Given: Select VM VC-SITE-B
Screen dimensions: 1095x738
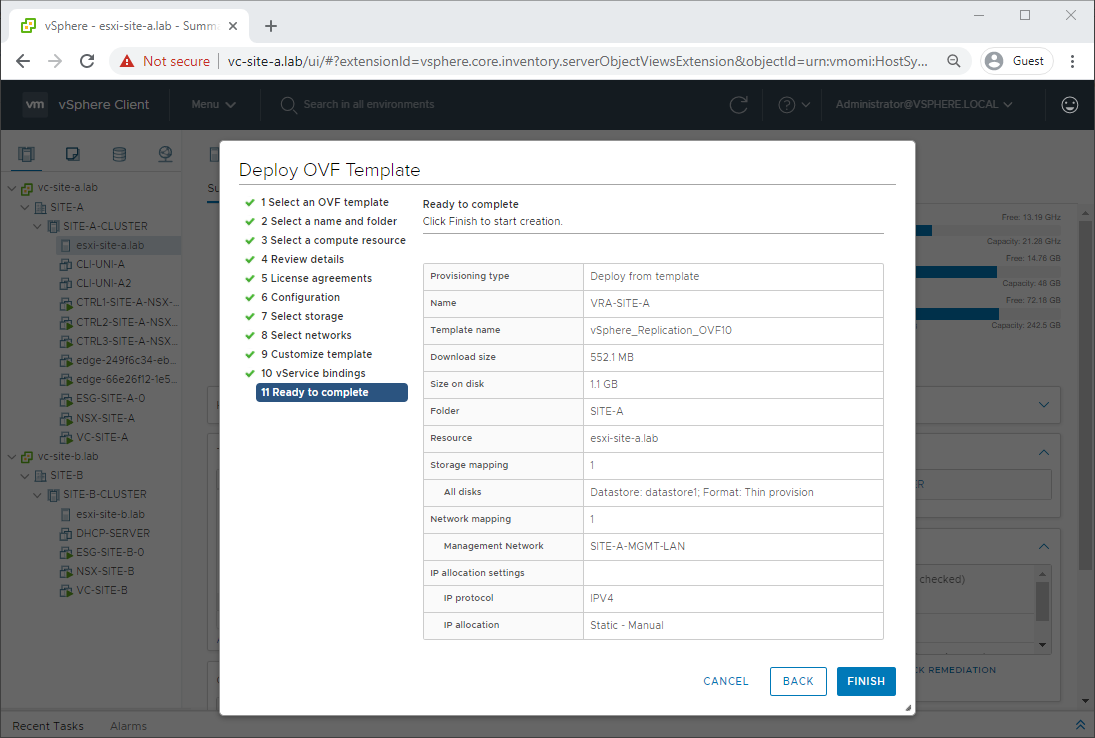Looking at the screenshot, I should 101,590.
